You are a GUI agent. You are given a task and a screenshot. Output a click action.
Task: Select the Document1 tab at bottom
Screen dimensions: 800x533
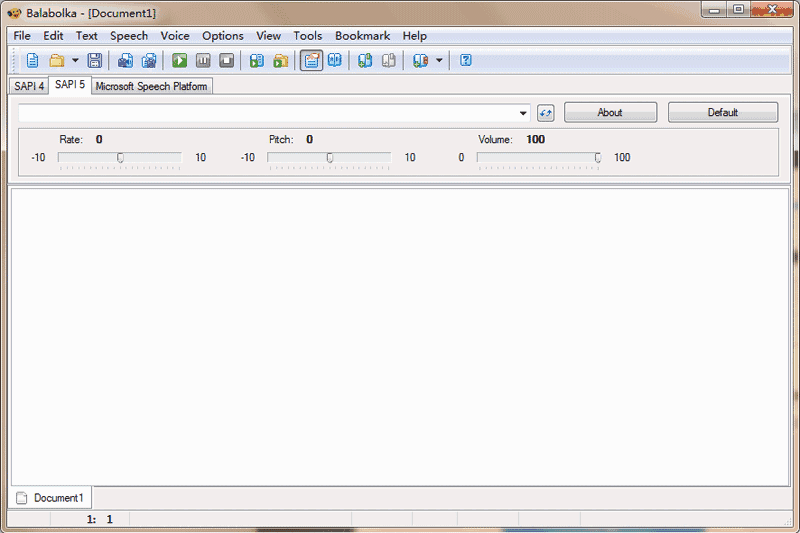coord(51,497)
